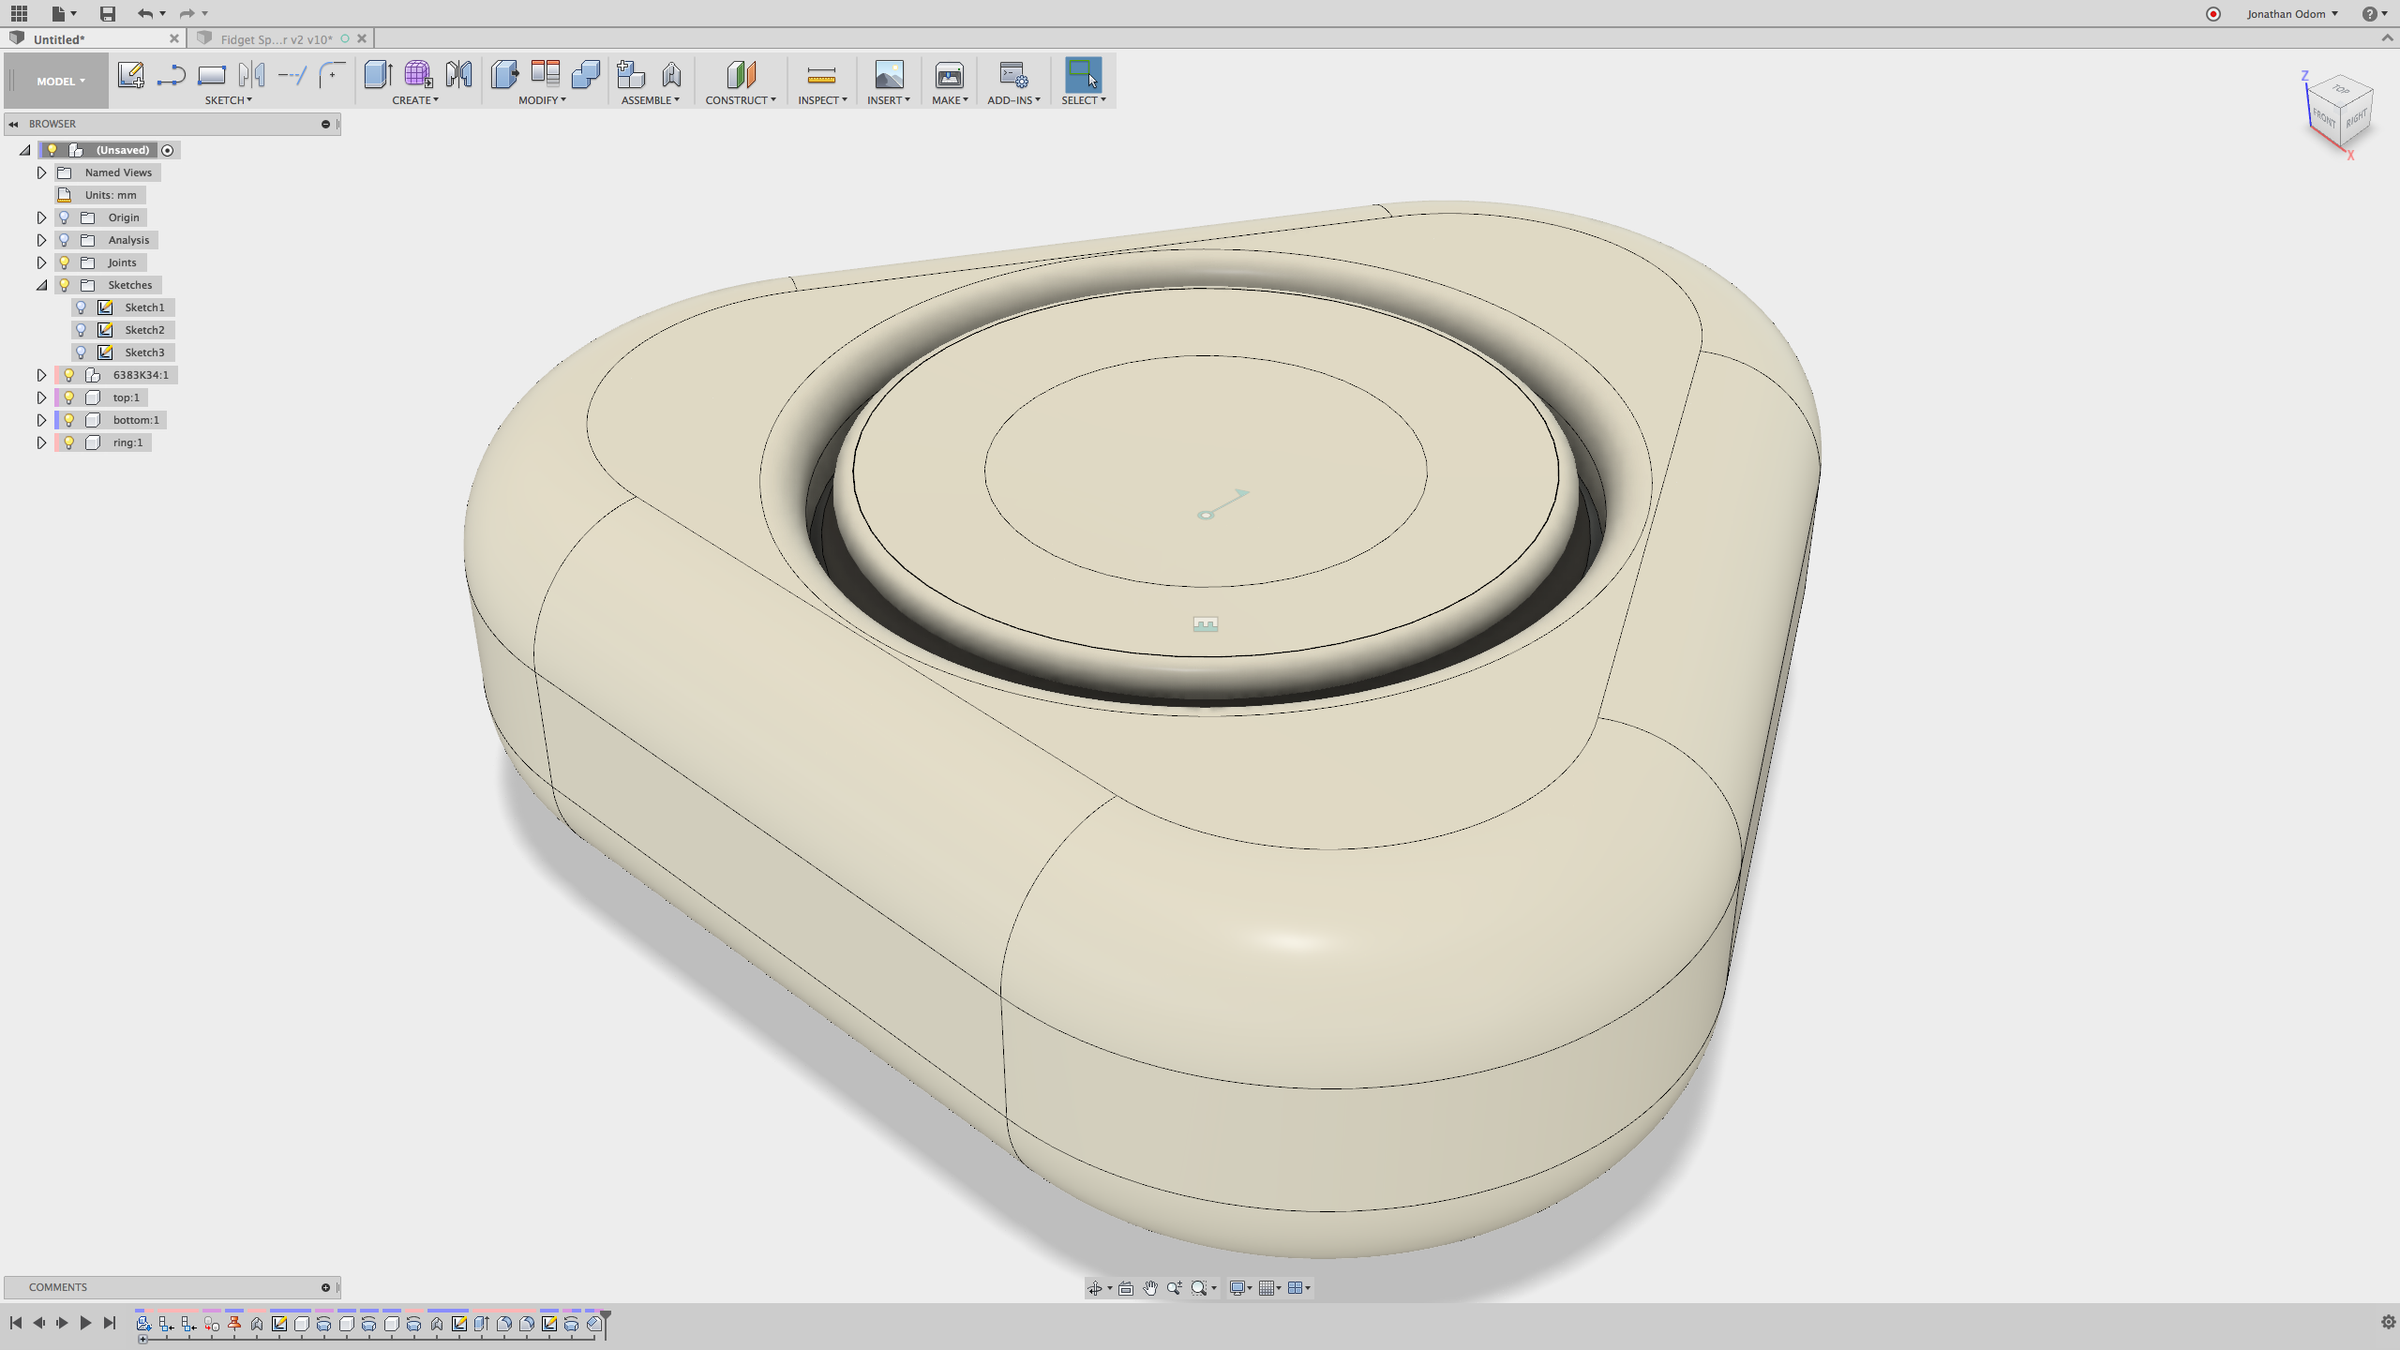This screenshot has height=1350, width=2400.
Task: Select the Pan hand tool icon
Action: pyautogui.click(x=1150, y=1288)
